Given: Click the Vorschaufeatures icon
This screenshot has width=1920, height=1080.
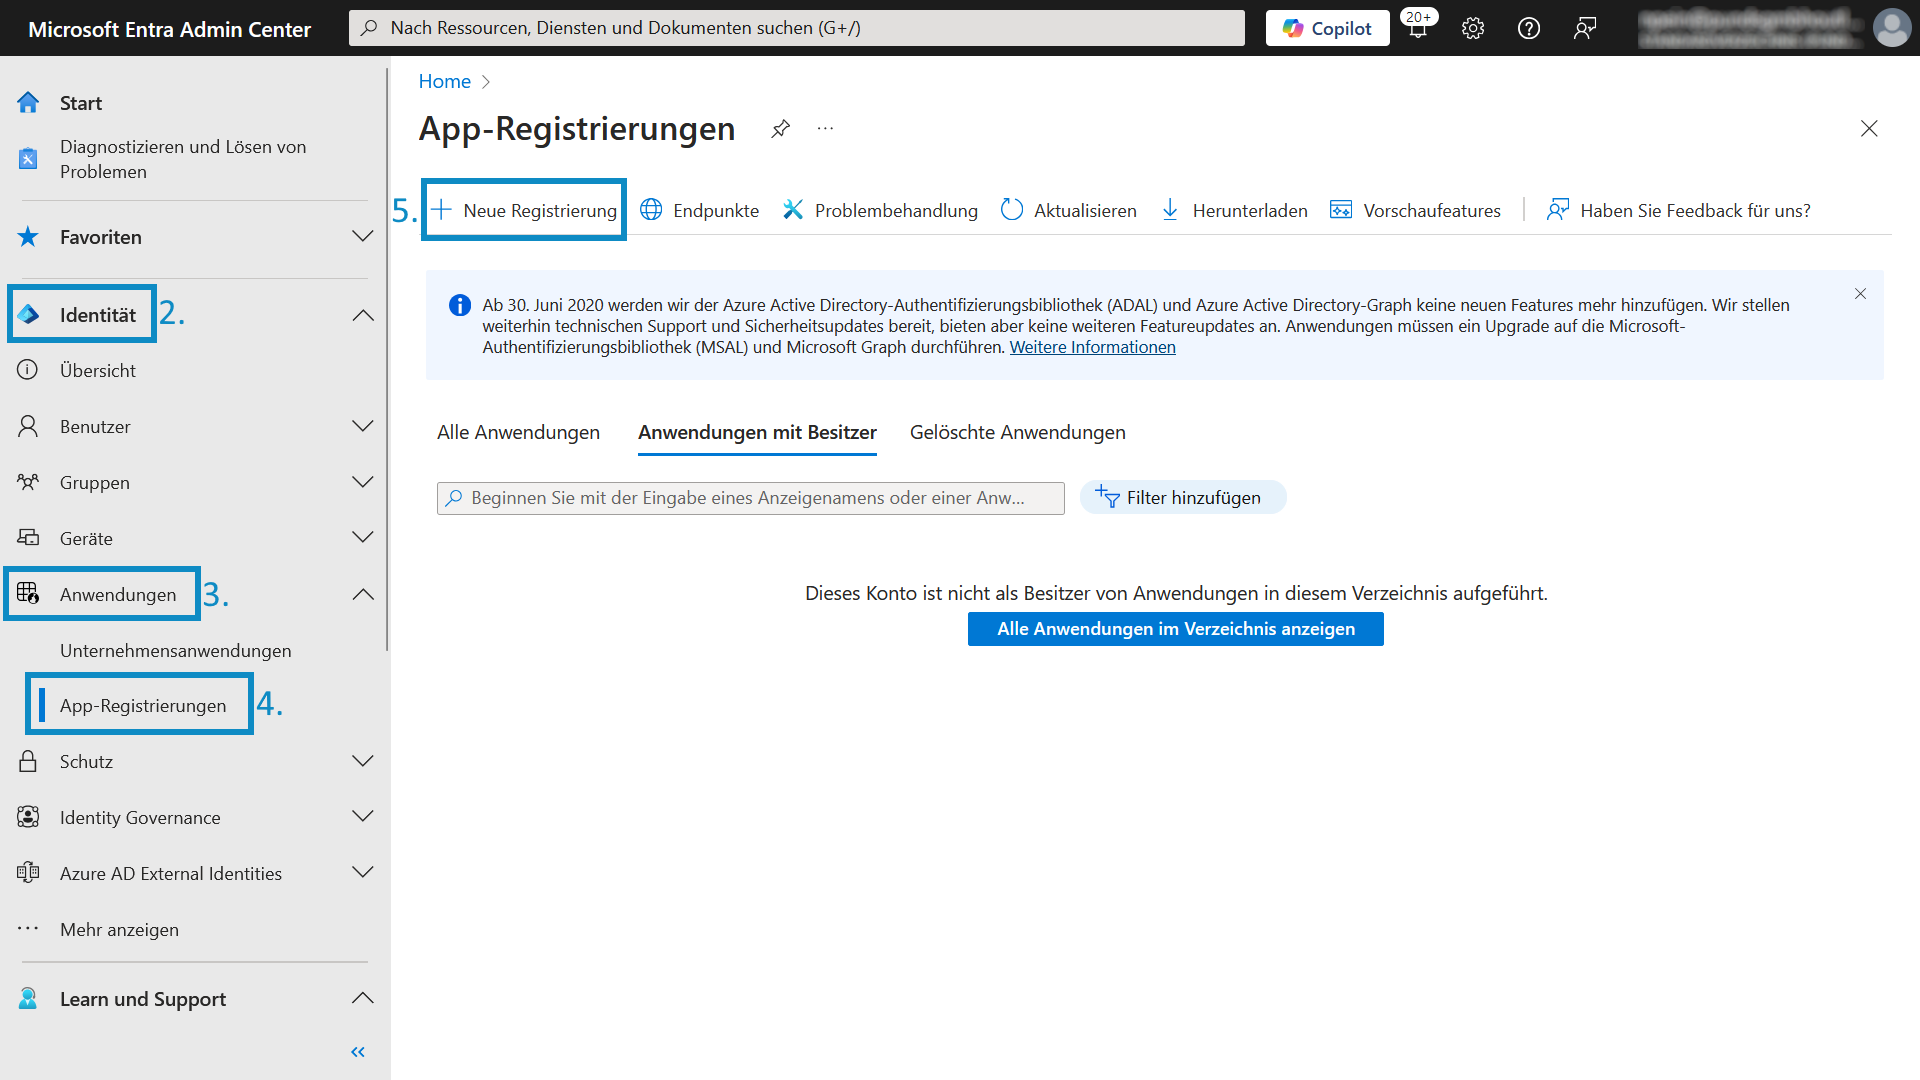Looking at the screenshot, I should [1341, 210].
